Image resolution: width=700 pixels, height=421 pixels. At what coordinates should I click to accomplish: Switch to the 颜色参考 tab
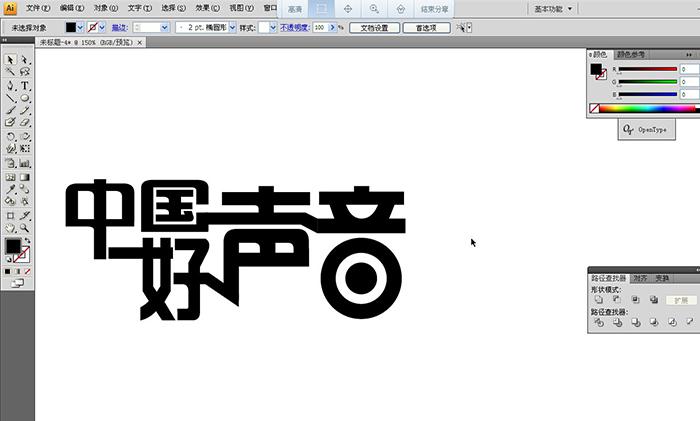(x=630, y=54)
